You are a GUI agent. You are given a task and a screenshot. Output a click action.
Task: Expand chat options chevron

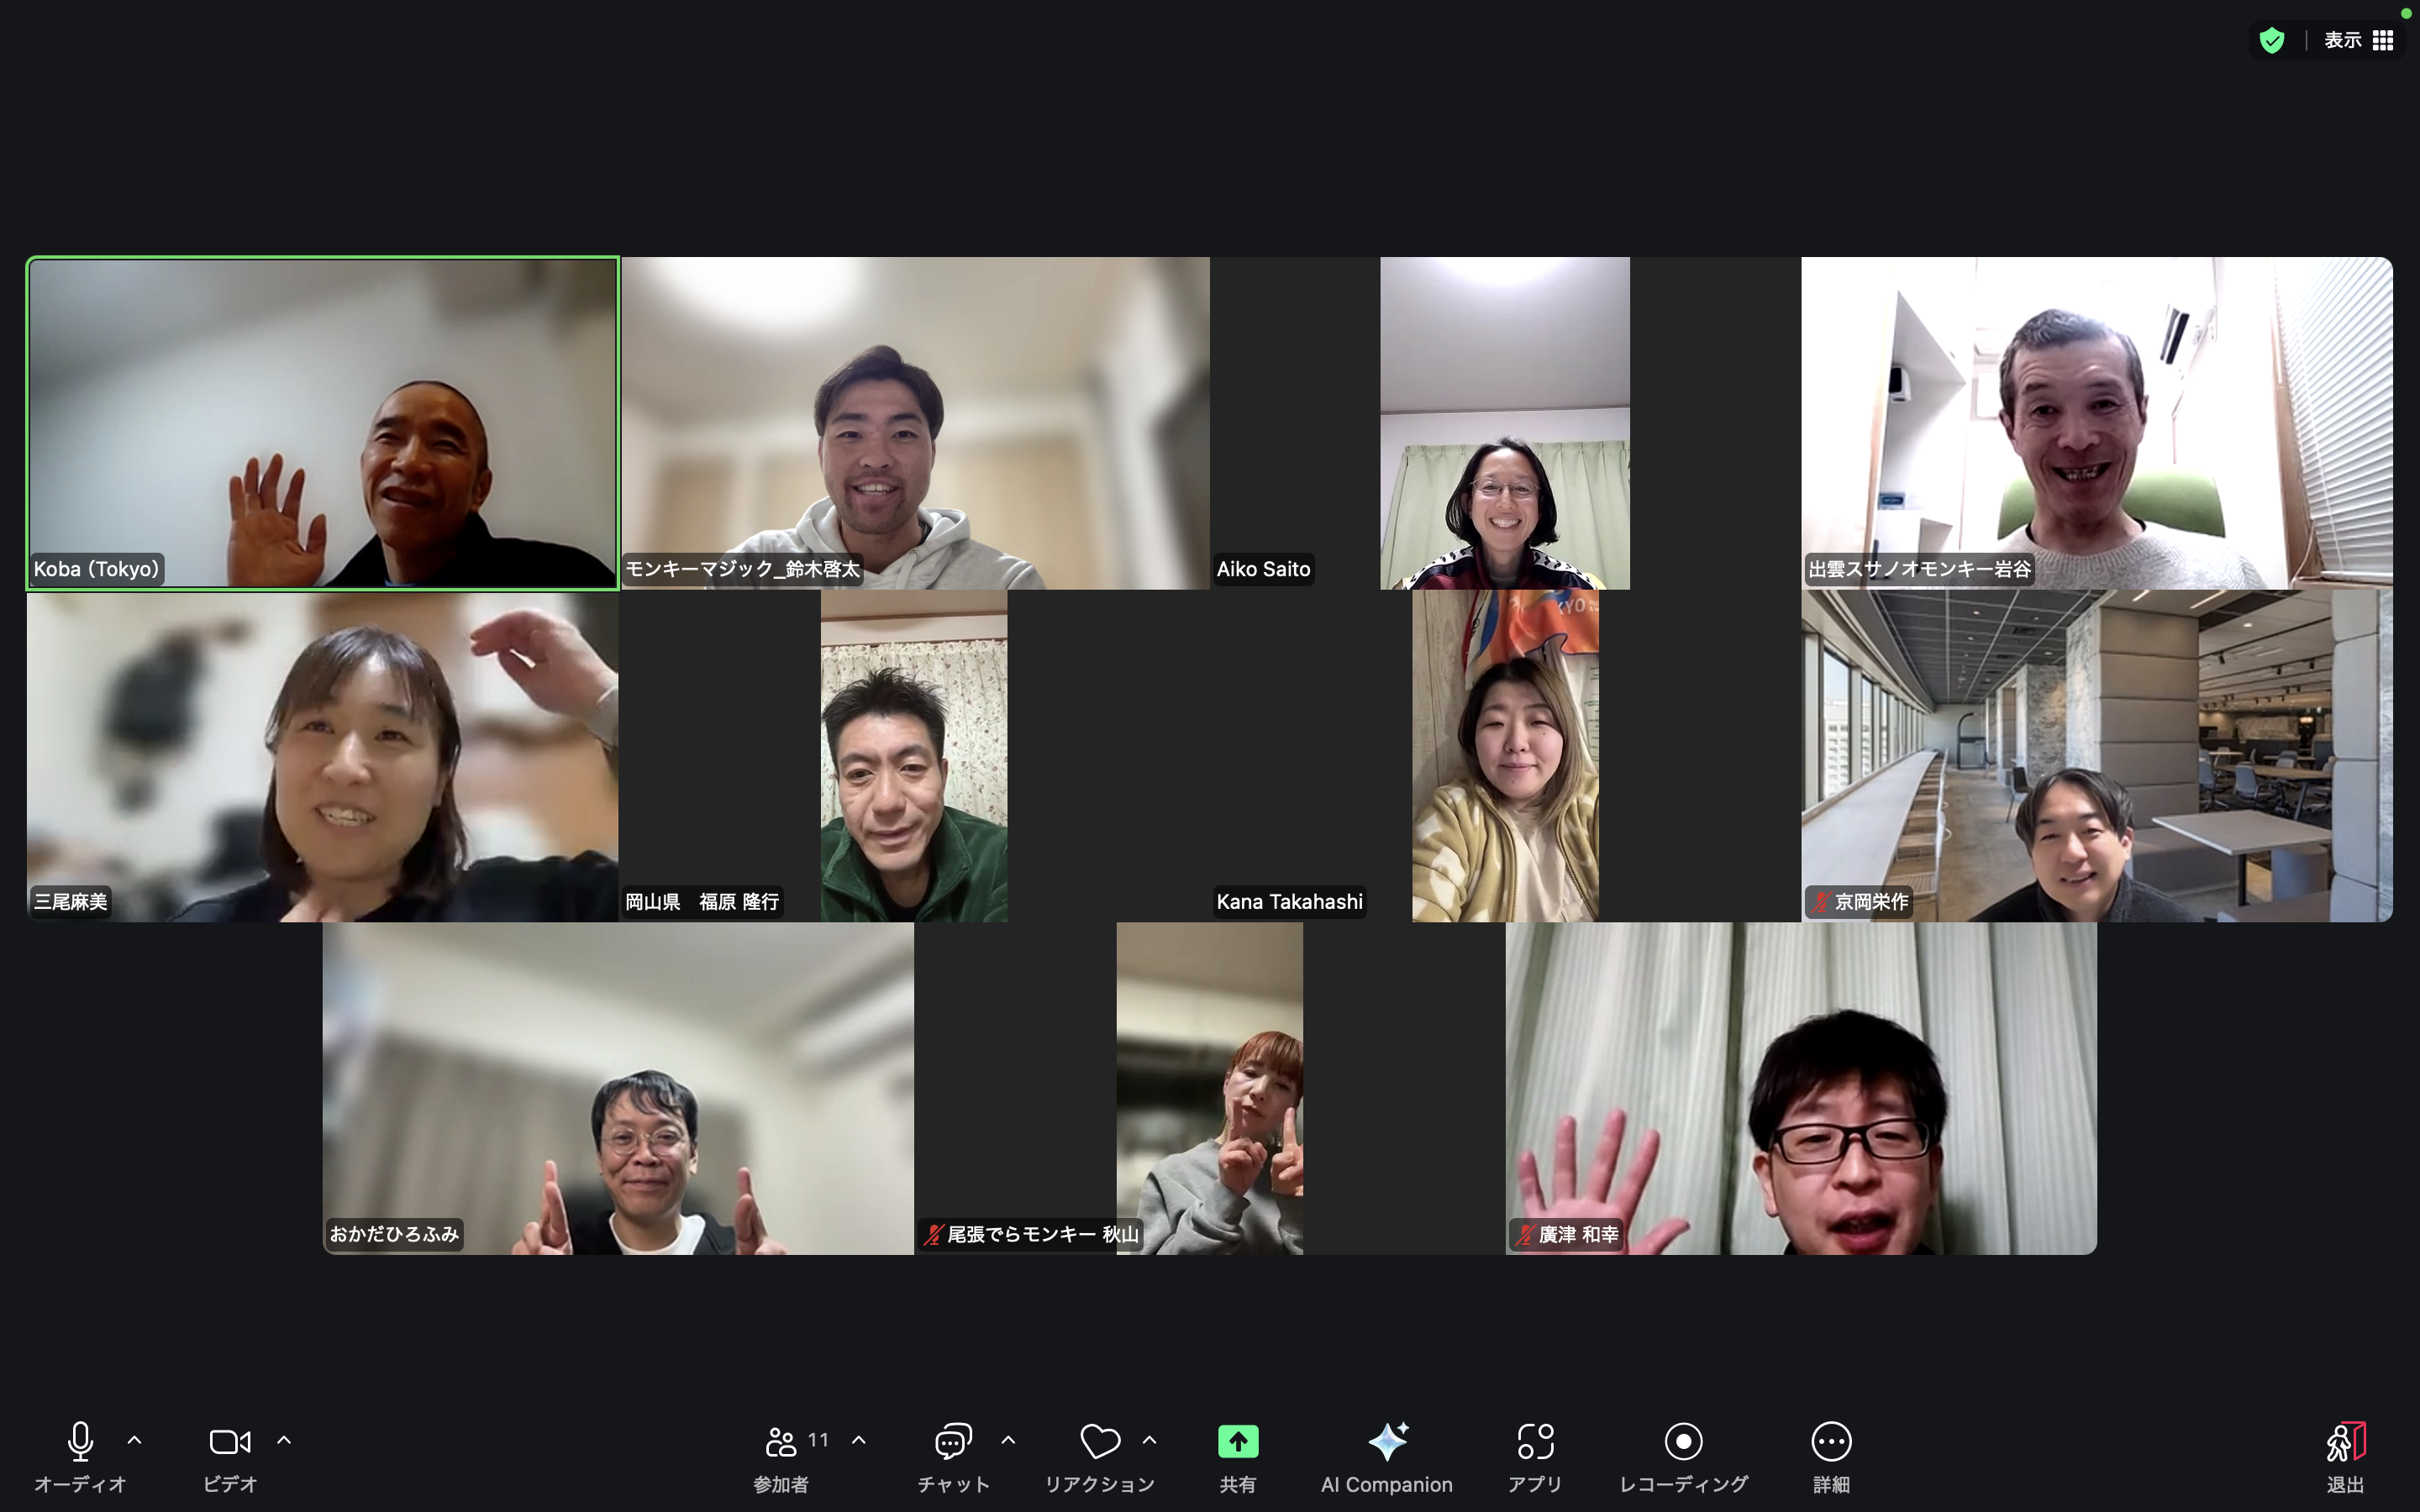1008,1441
